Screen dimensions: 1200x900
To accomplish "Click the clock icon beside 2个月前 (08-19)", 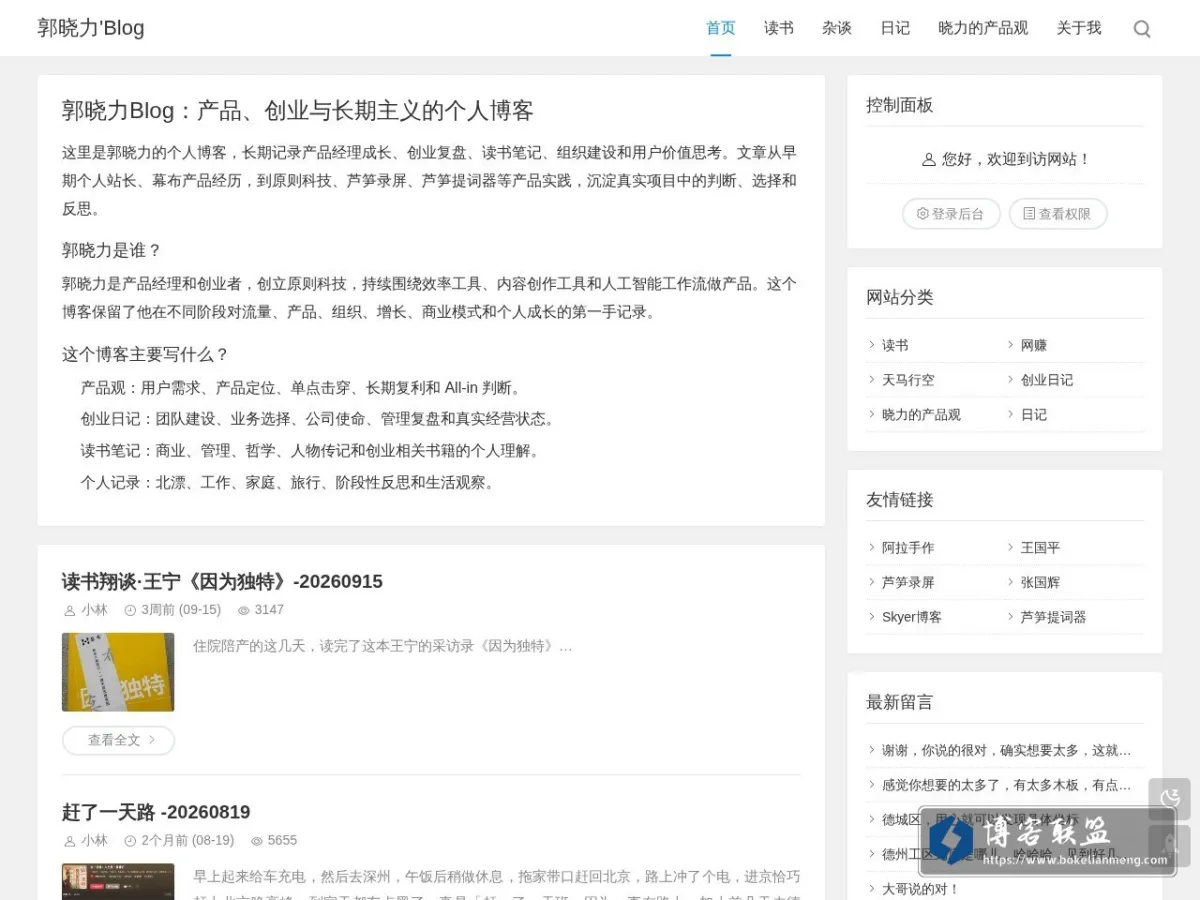I will (x=130, y=841).
